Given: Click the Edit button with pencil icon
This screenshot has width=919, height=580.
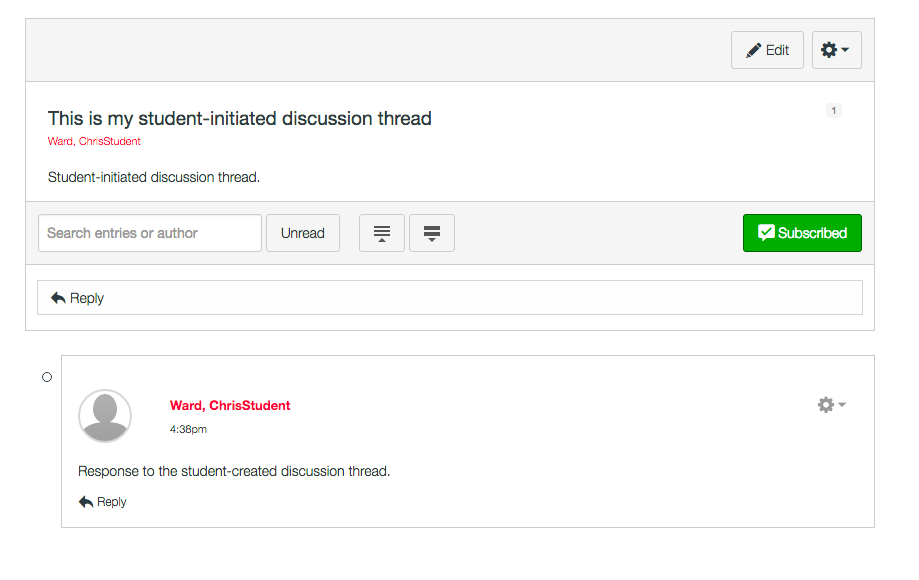Looking at the screenshot, I should 767,50.
